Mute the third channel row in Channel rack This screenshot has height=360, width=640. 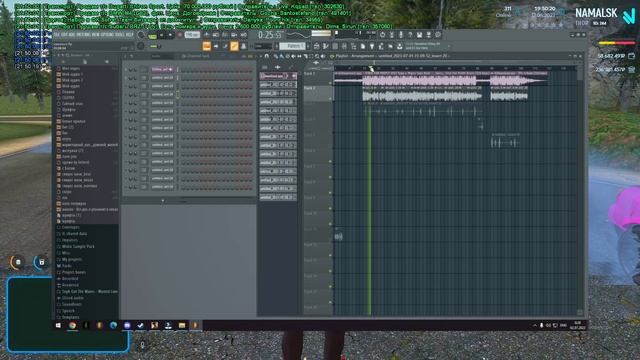(126, 86)
